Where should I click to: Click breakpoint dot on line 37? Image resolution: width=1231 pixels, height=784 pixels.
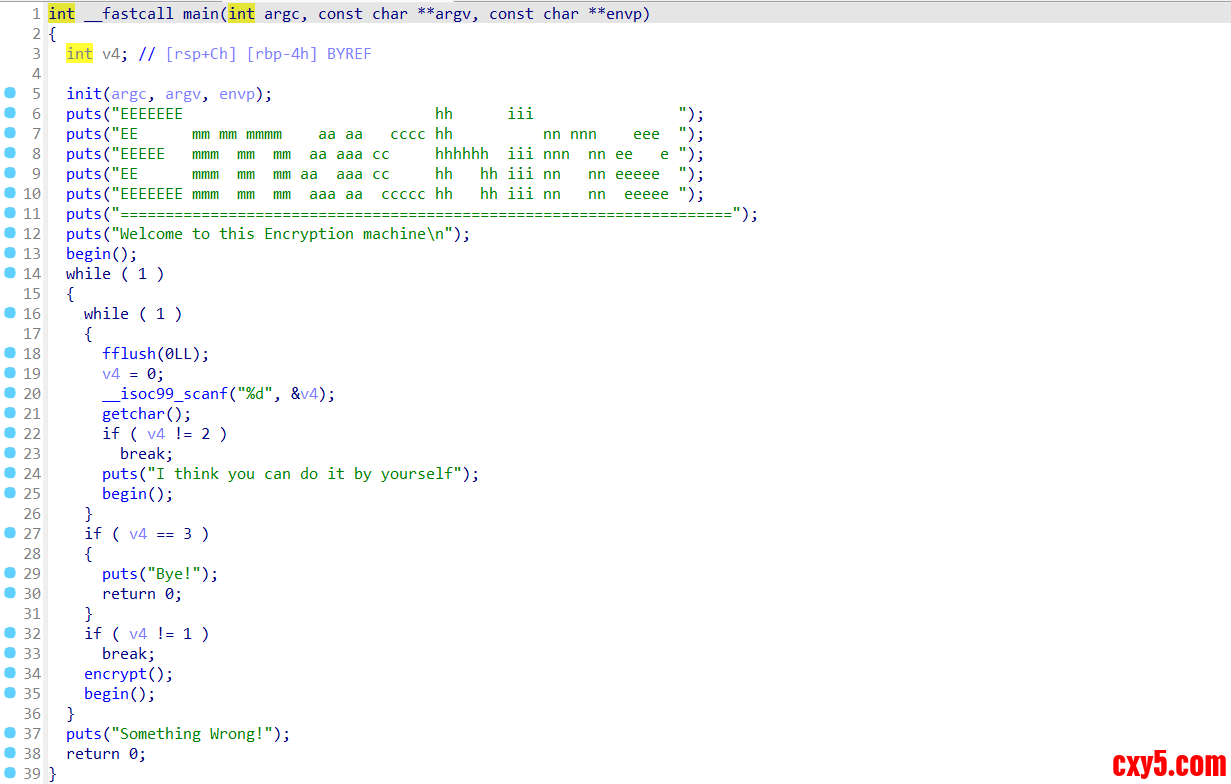[10, 733]
